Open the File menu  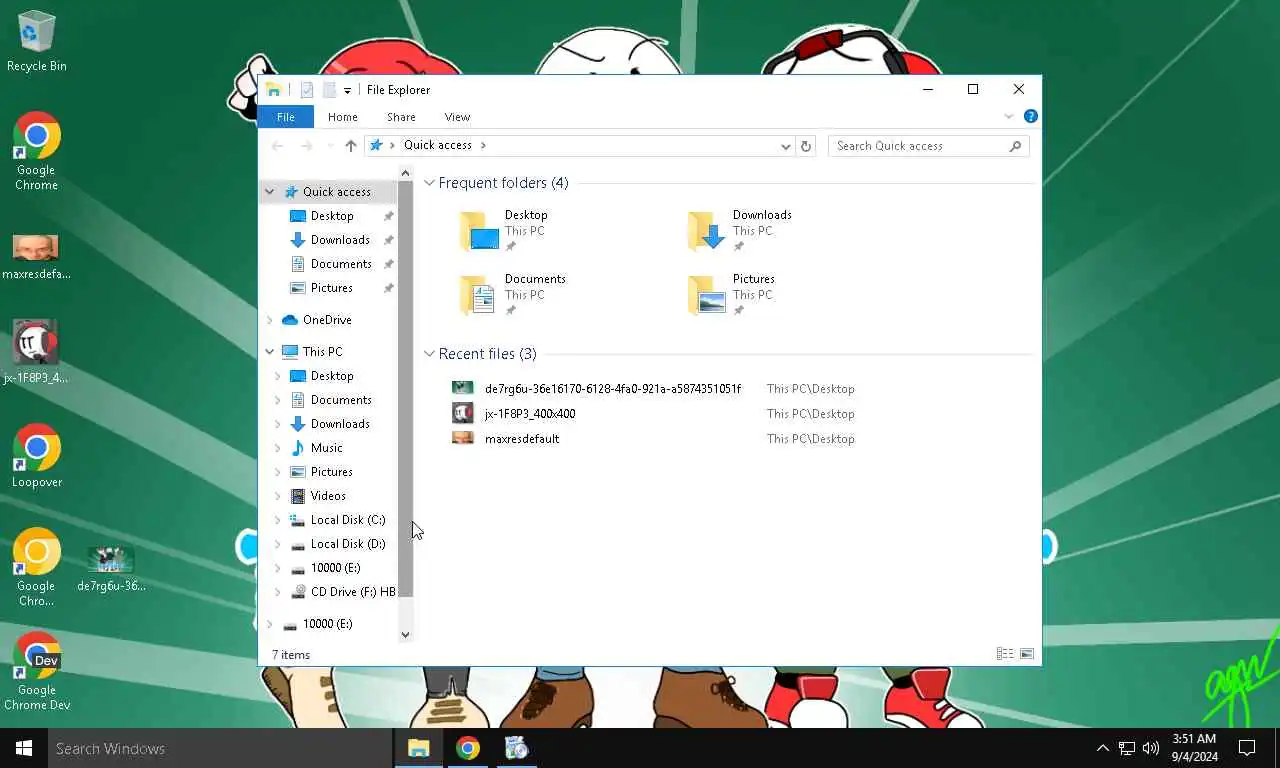pos(286,117)
